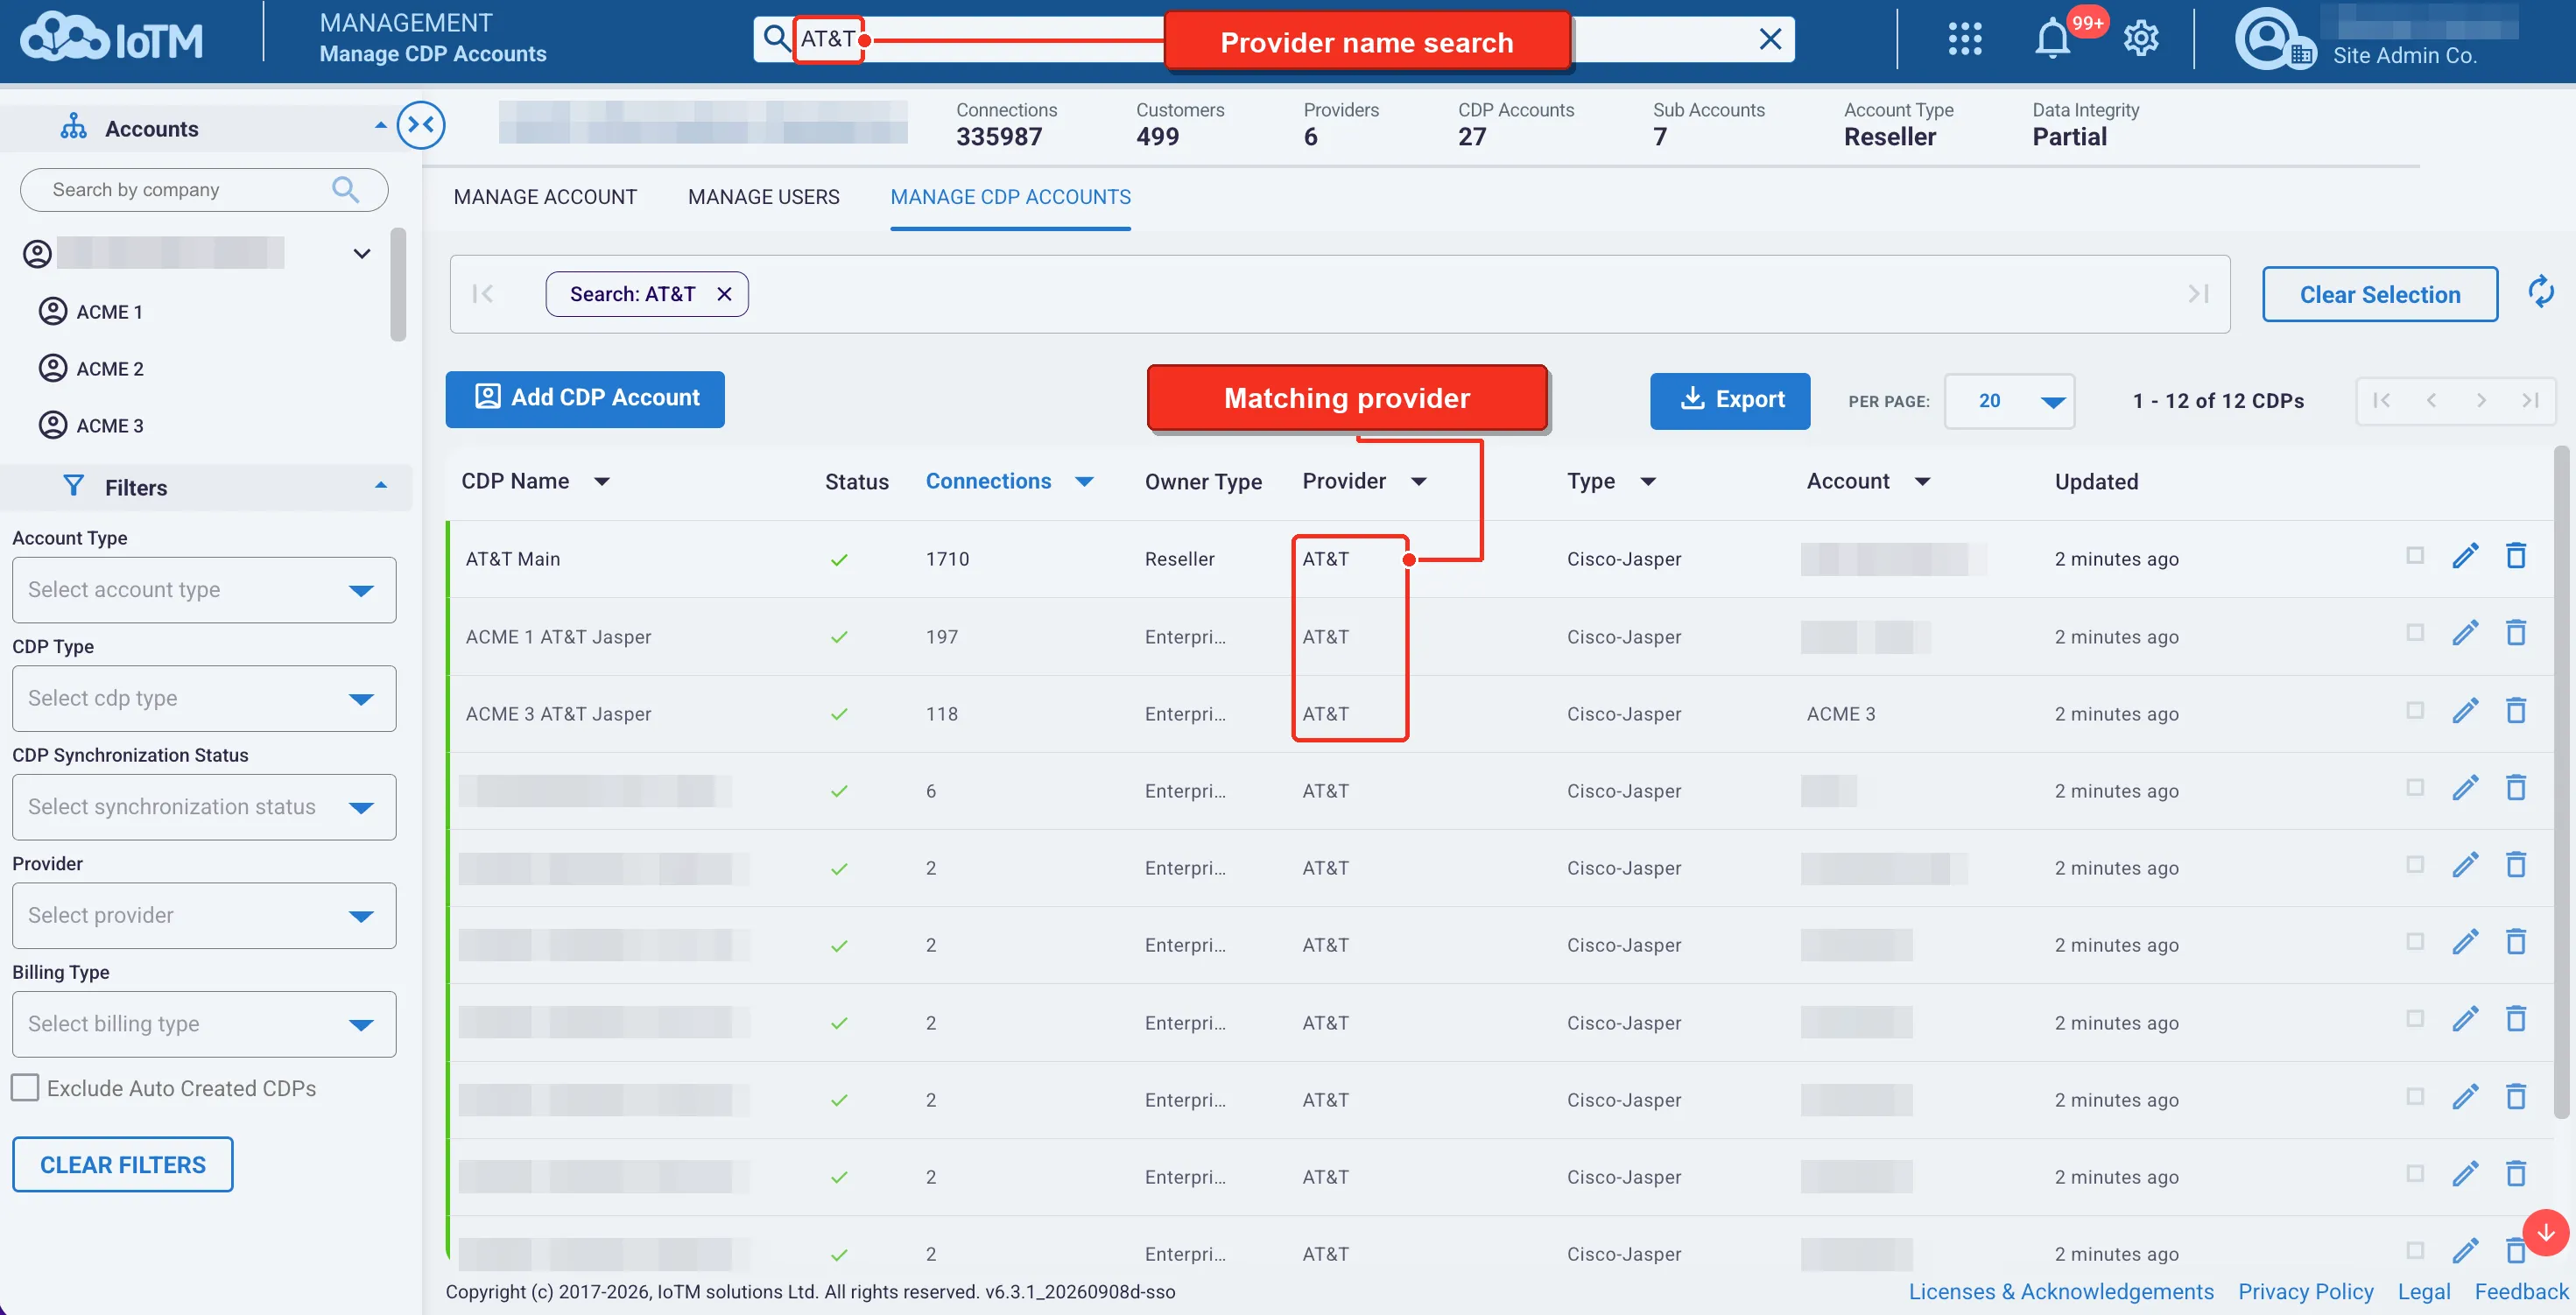Open the Select account type dropdown

tap(204, 590)
